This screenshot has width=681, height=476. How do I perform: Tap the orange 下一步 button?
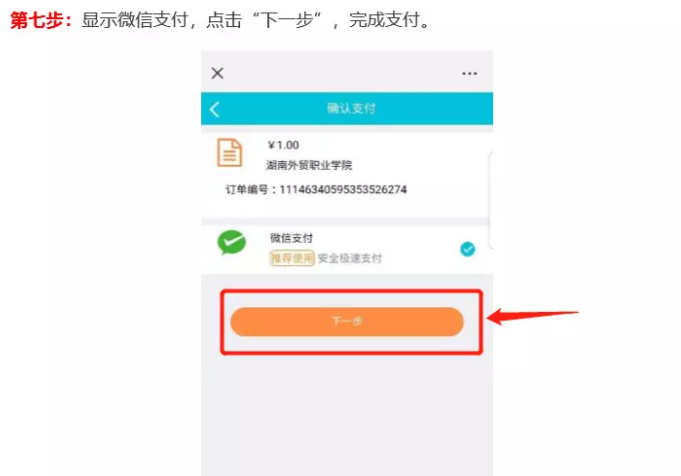[x=347, y=322]
